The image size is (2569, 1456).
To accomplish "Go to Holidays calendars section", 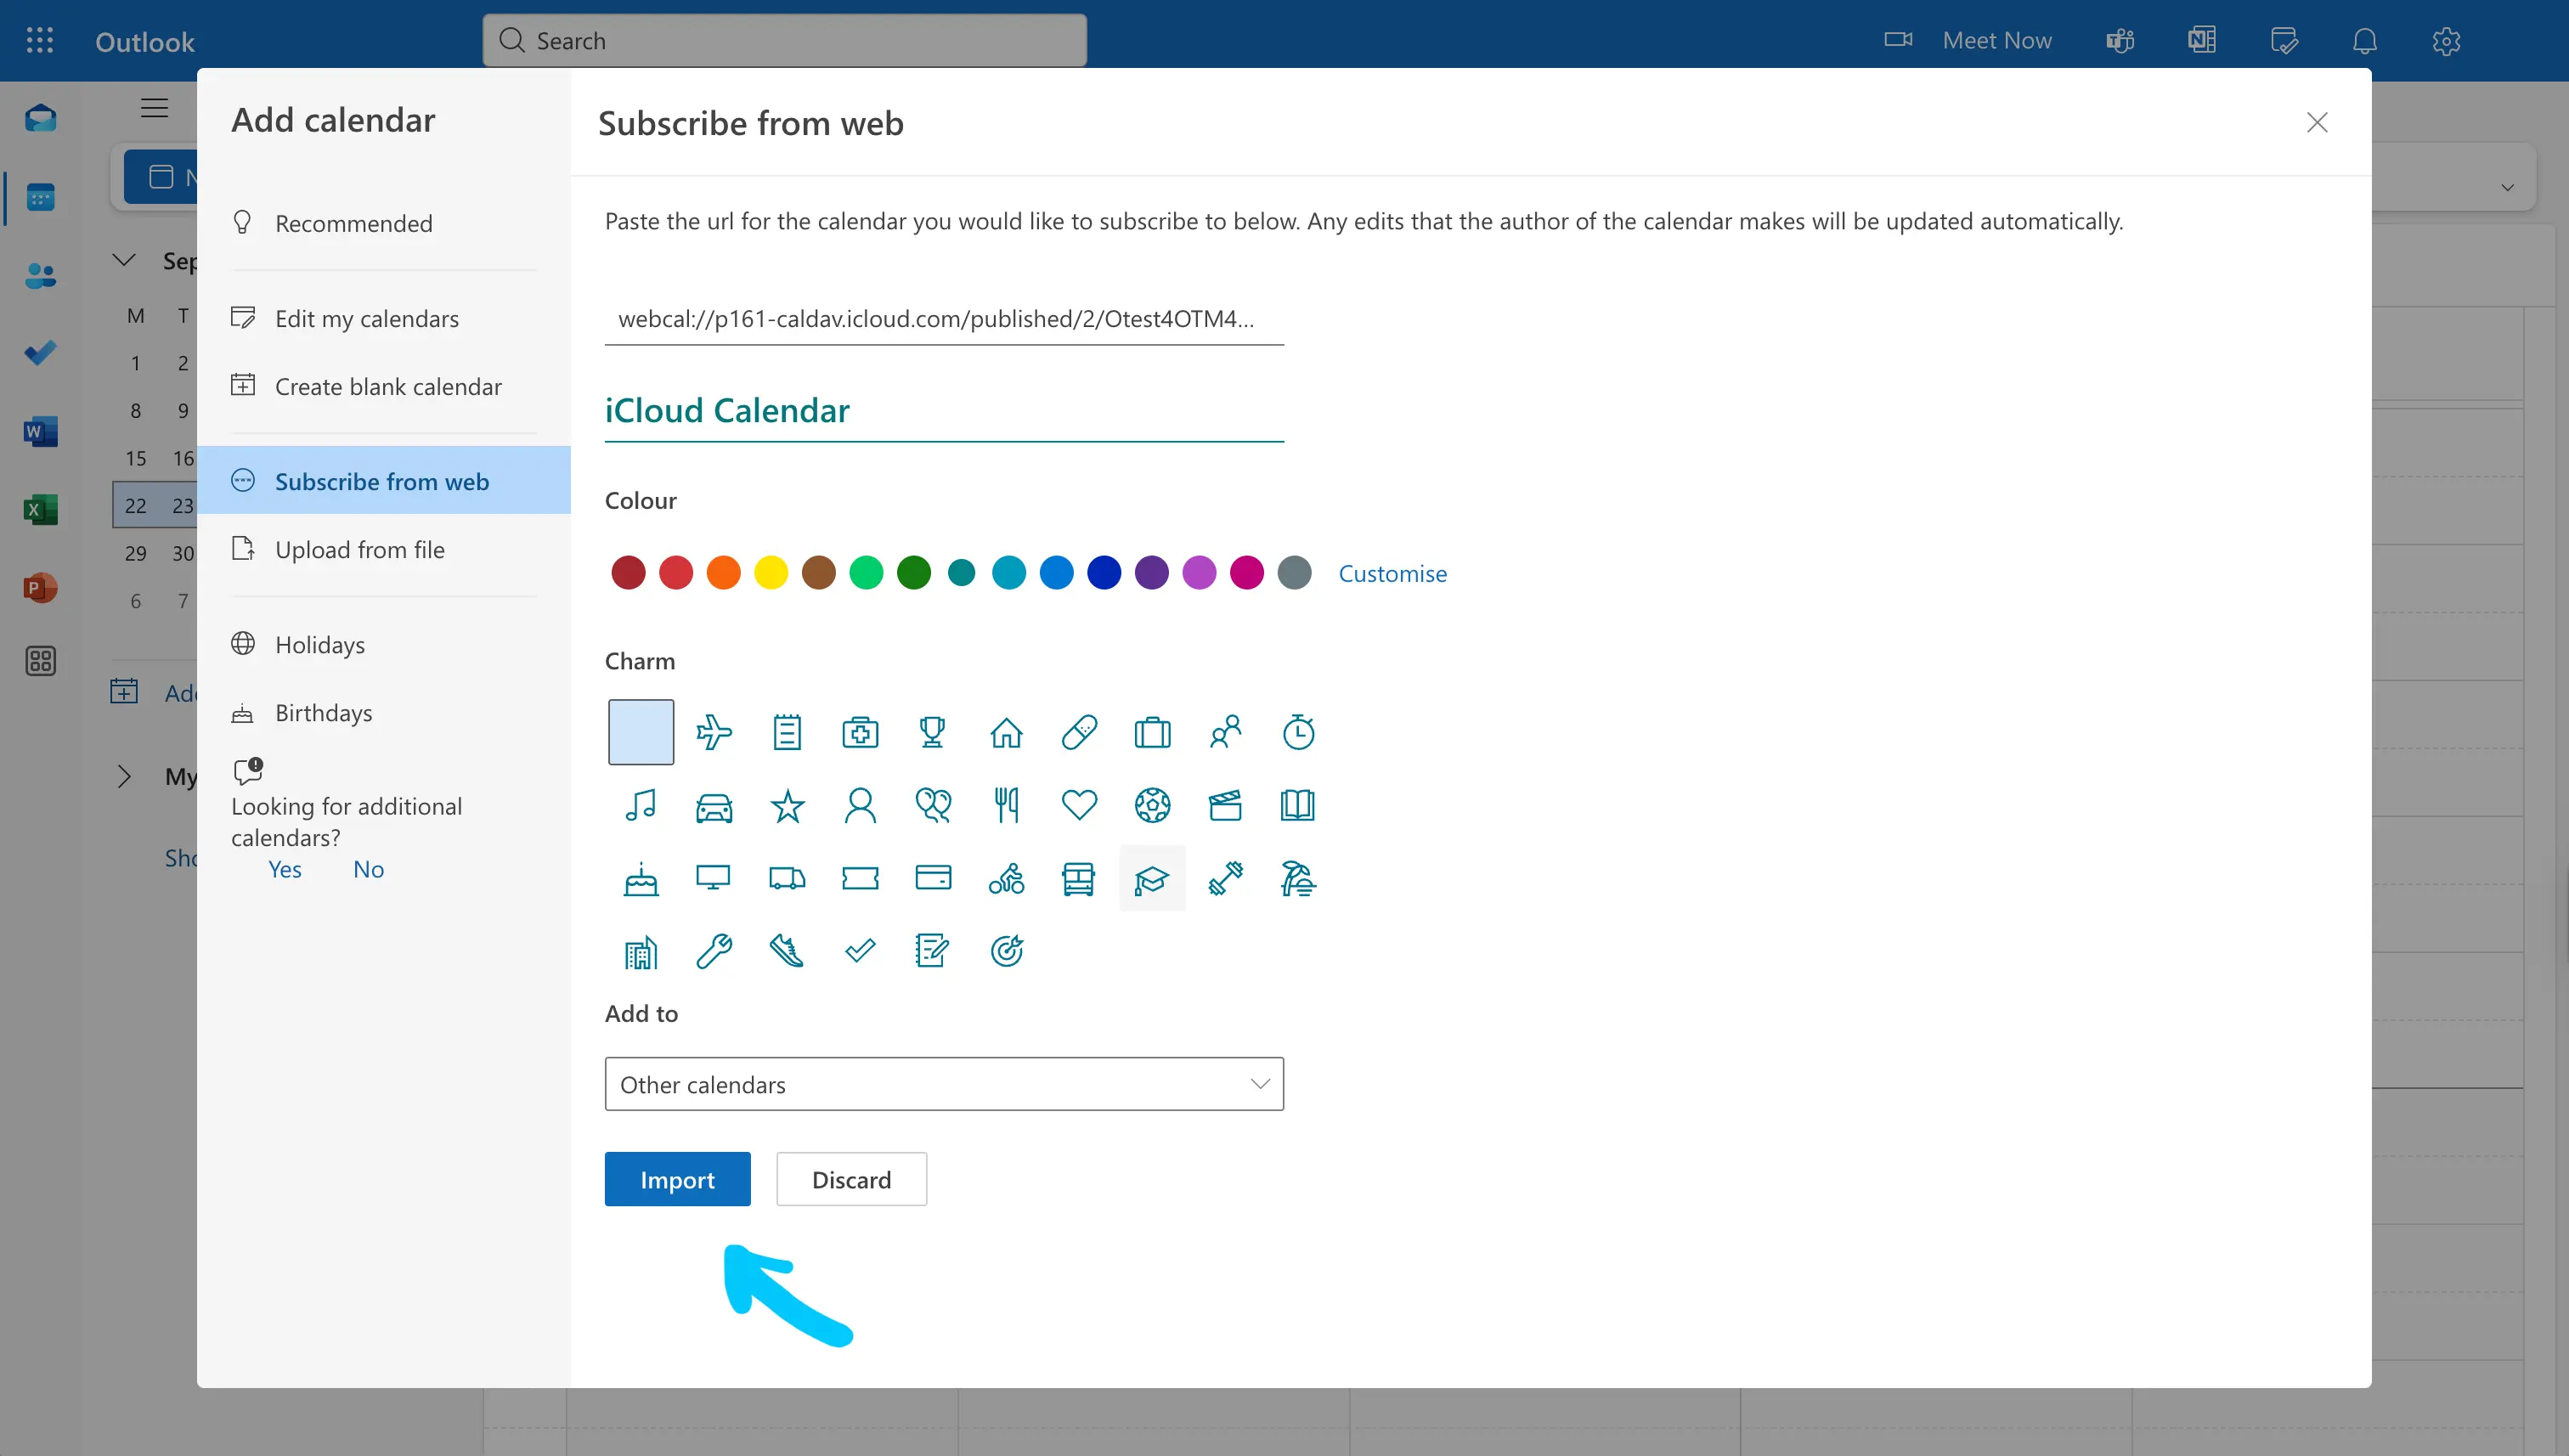I will tap(319, 645).
